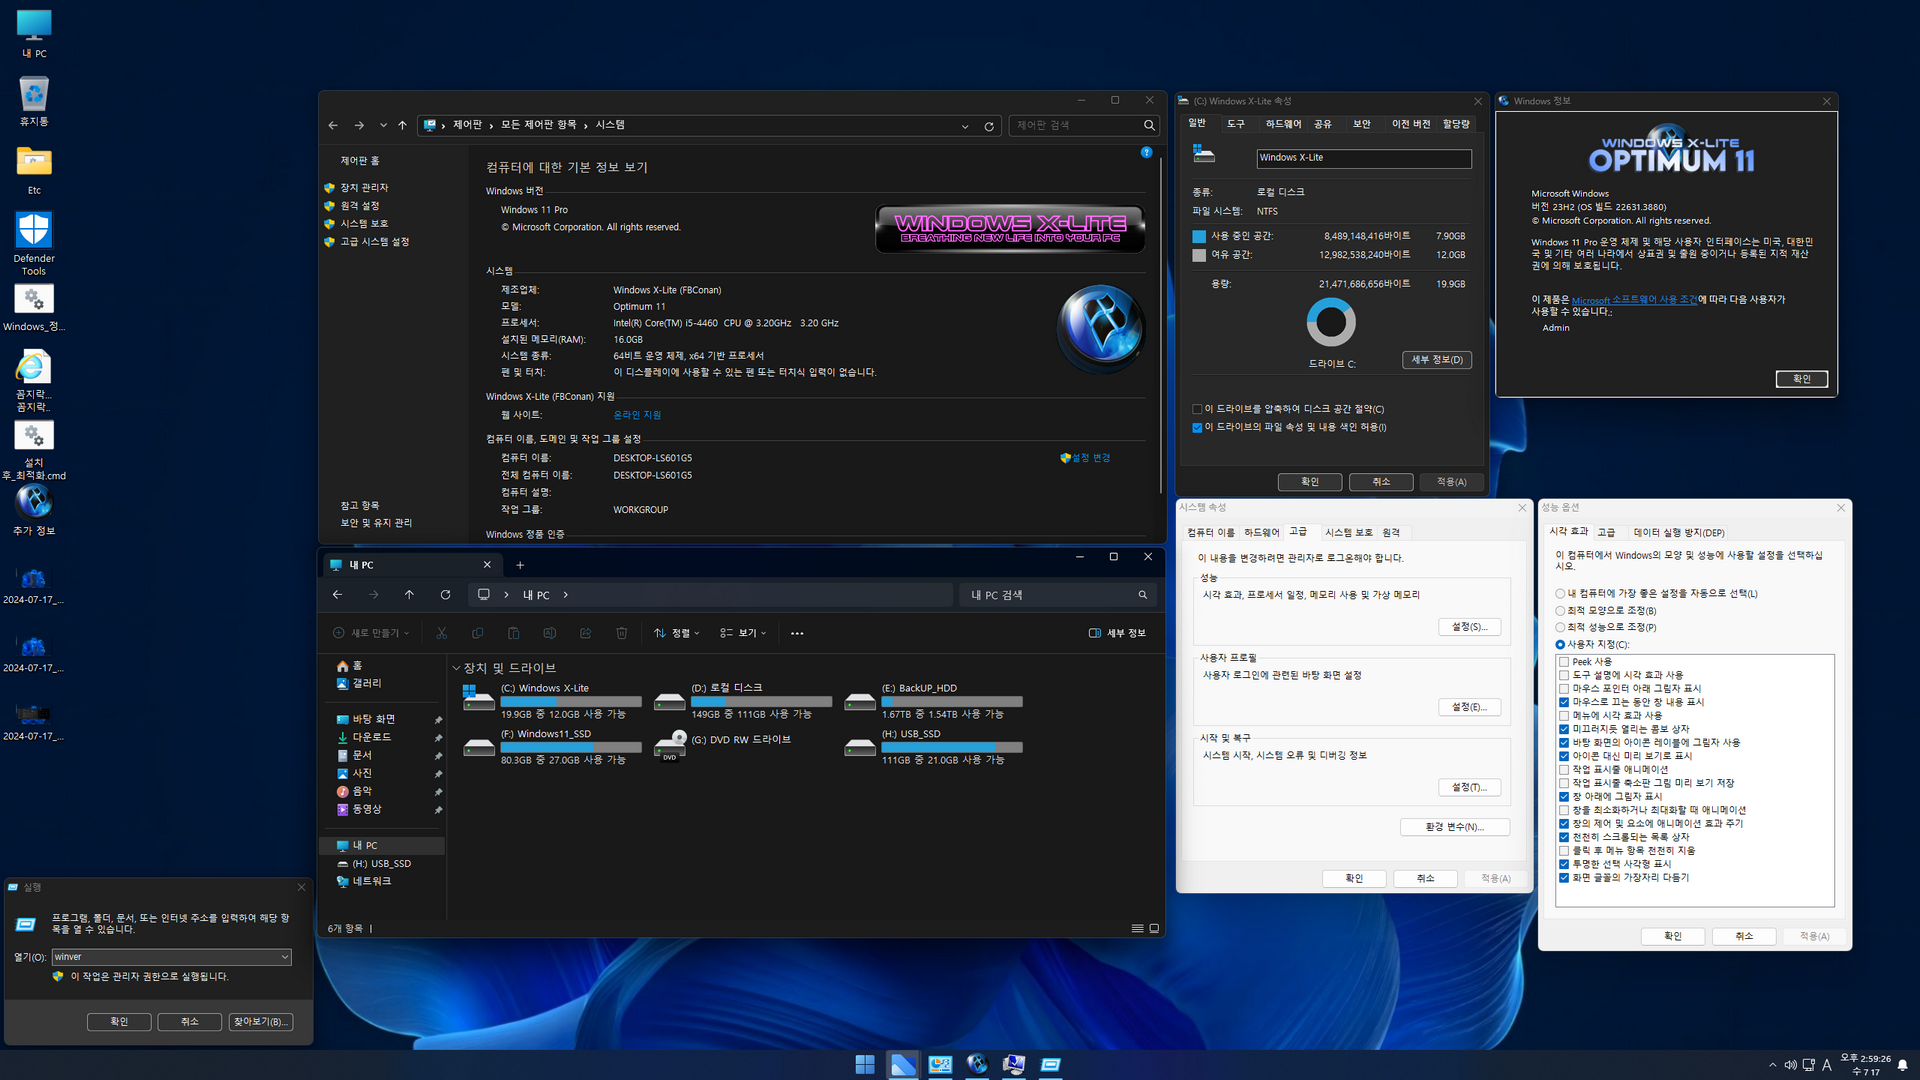Viewport: 1920px width, 1080px height.
Task: Click the Windows Start button on taskbar
Action: [865, 1064]
